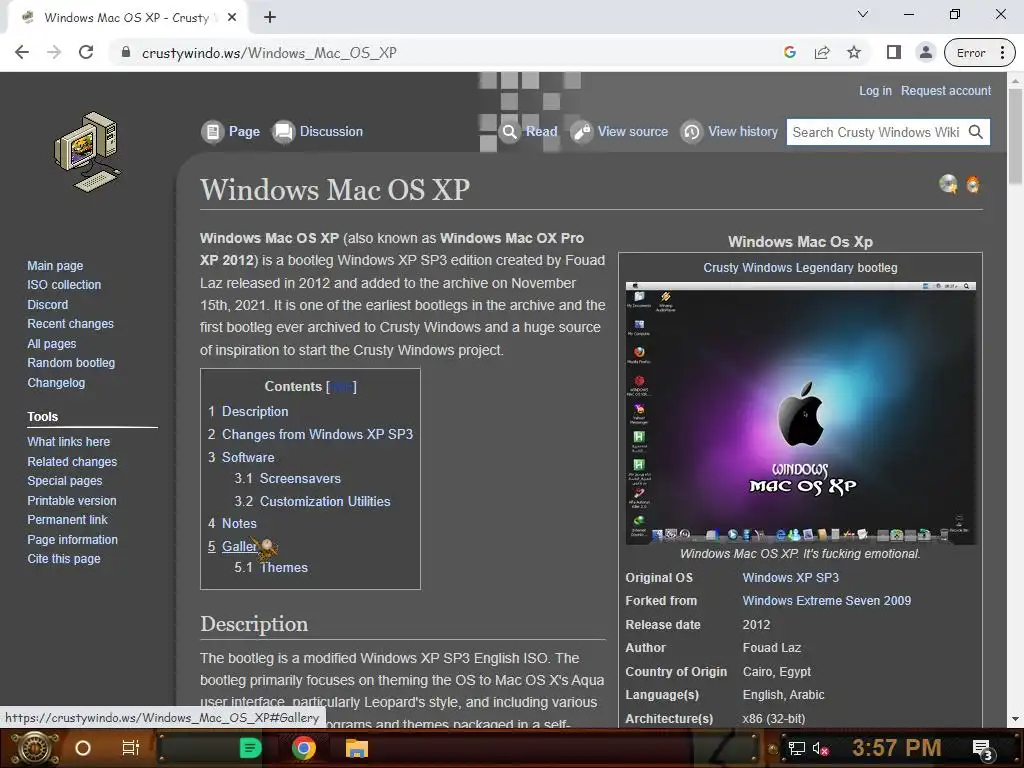Open a new browser tab

[270, 18]
